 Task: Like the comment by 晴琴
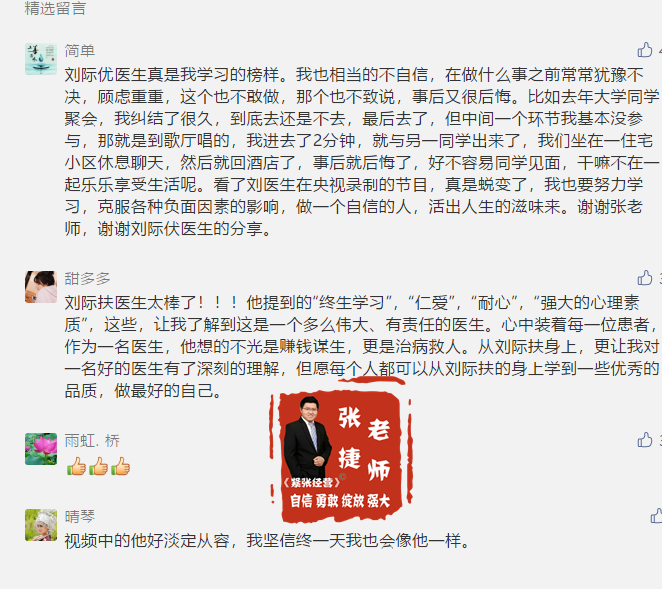(x=656, y=516)
